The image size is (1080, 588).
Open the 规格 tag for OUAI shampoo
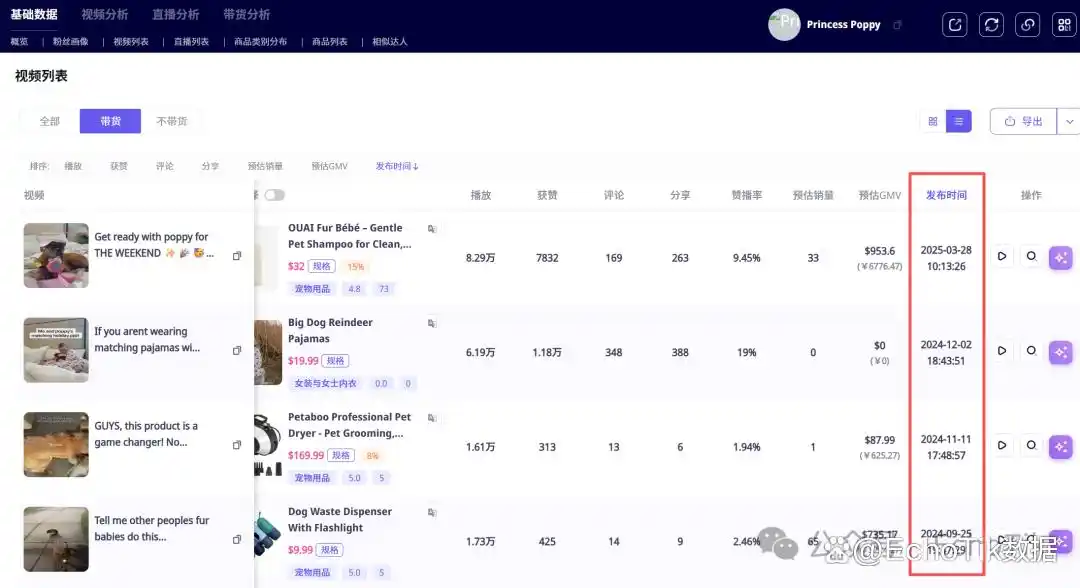pyautogui.click(x=321, y=267)
